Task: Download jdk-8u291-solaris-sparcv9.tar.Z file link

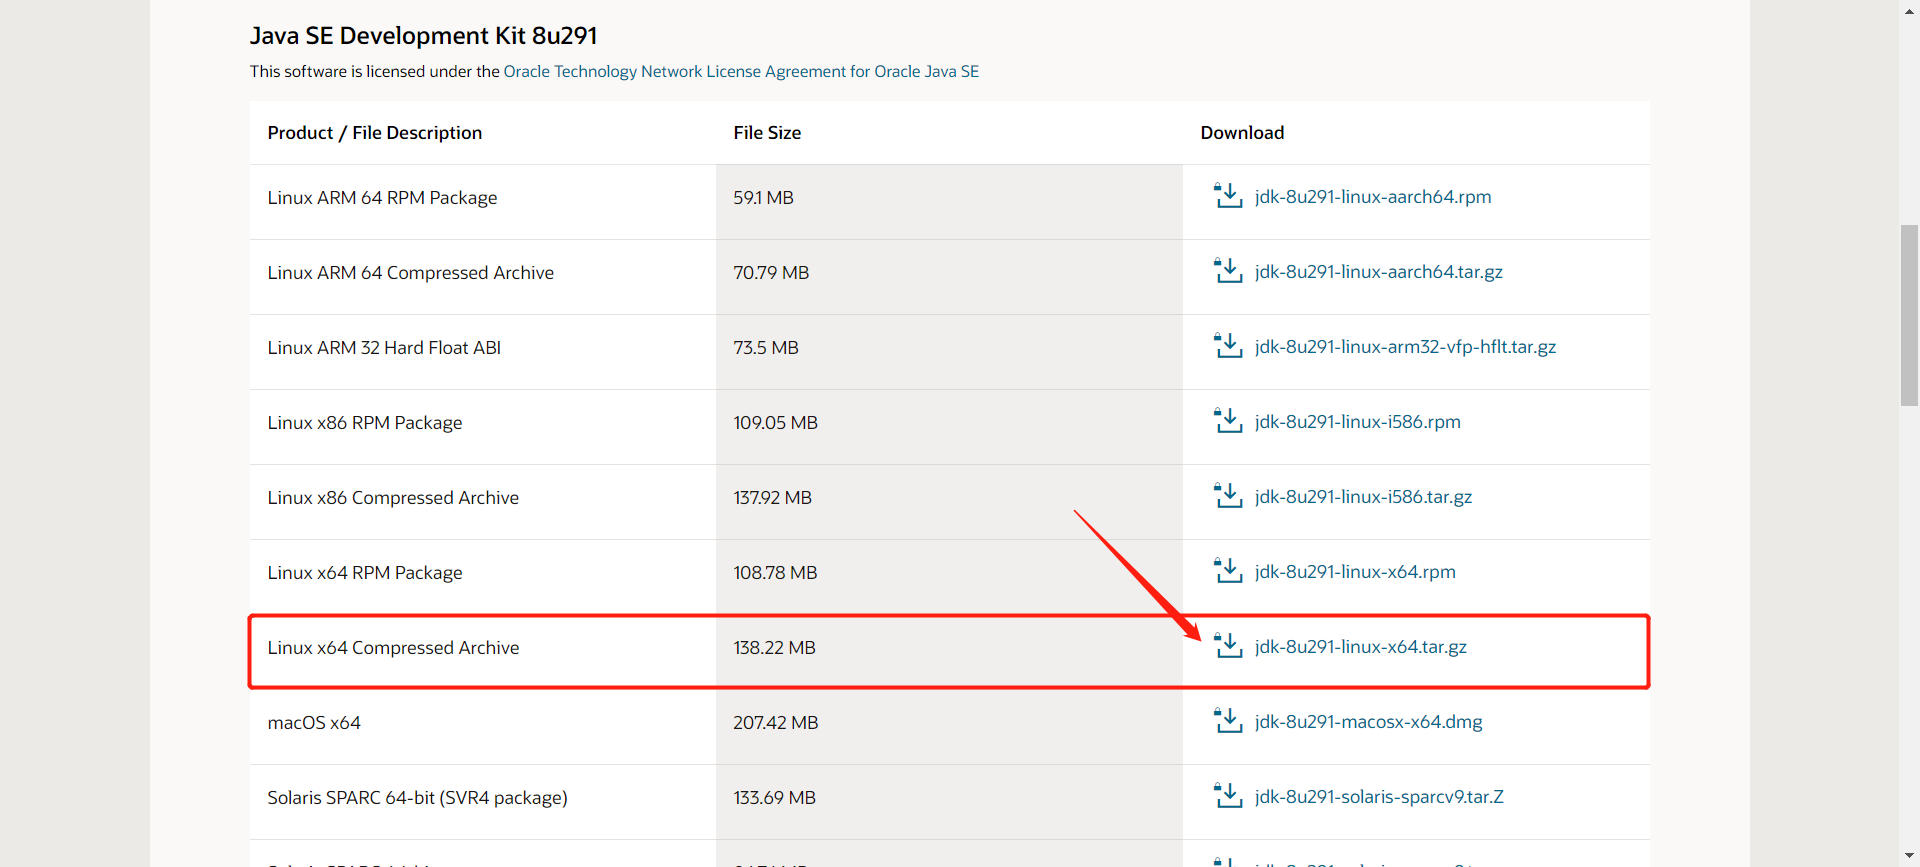Action: point(1379,797)
